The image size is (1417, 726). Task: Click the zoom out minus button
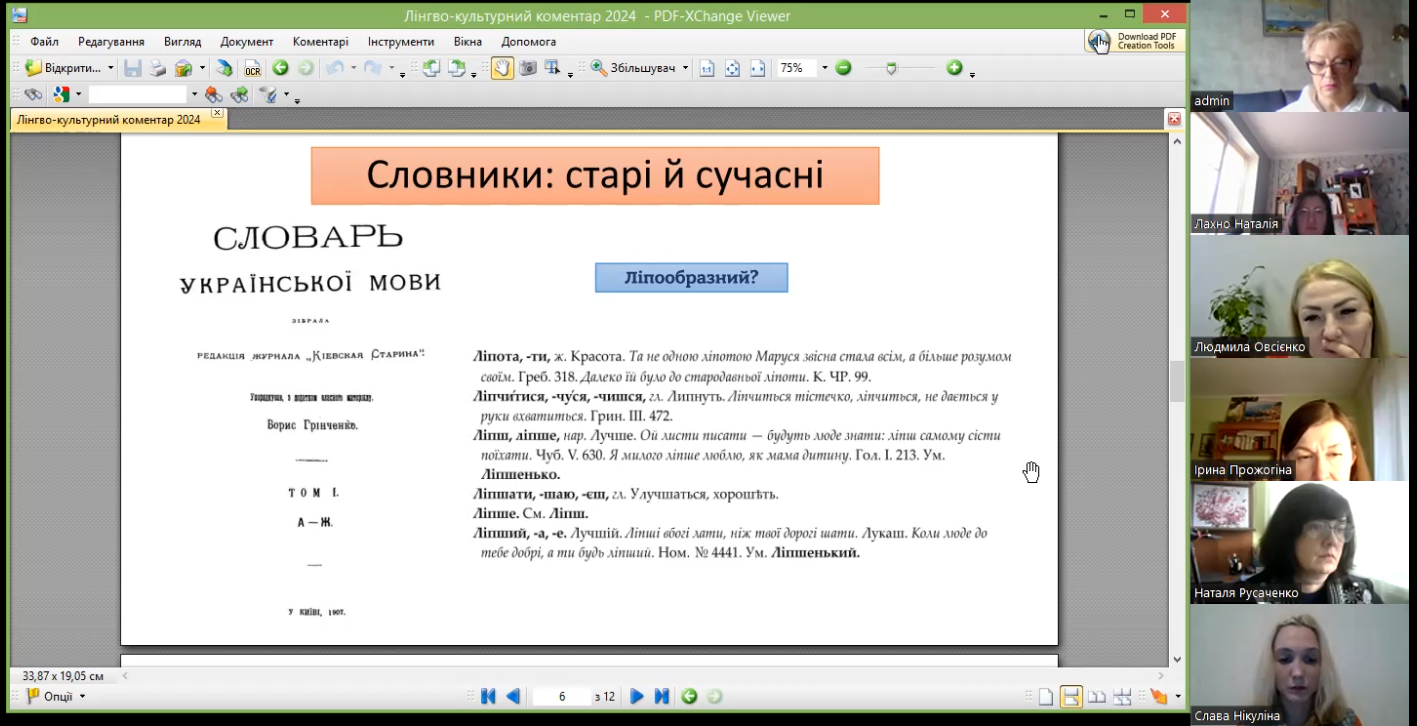[x=843, y=68]
